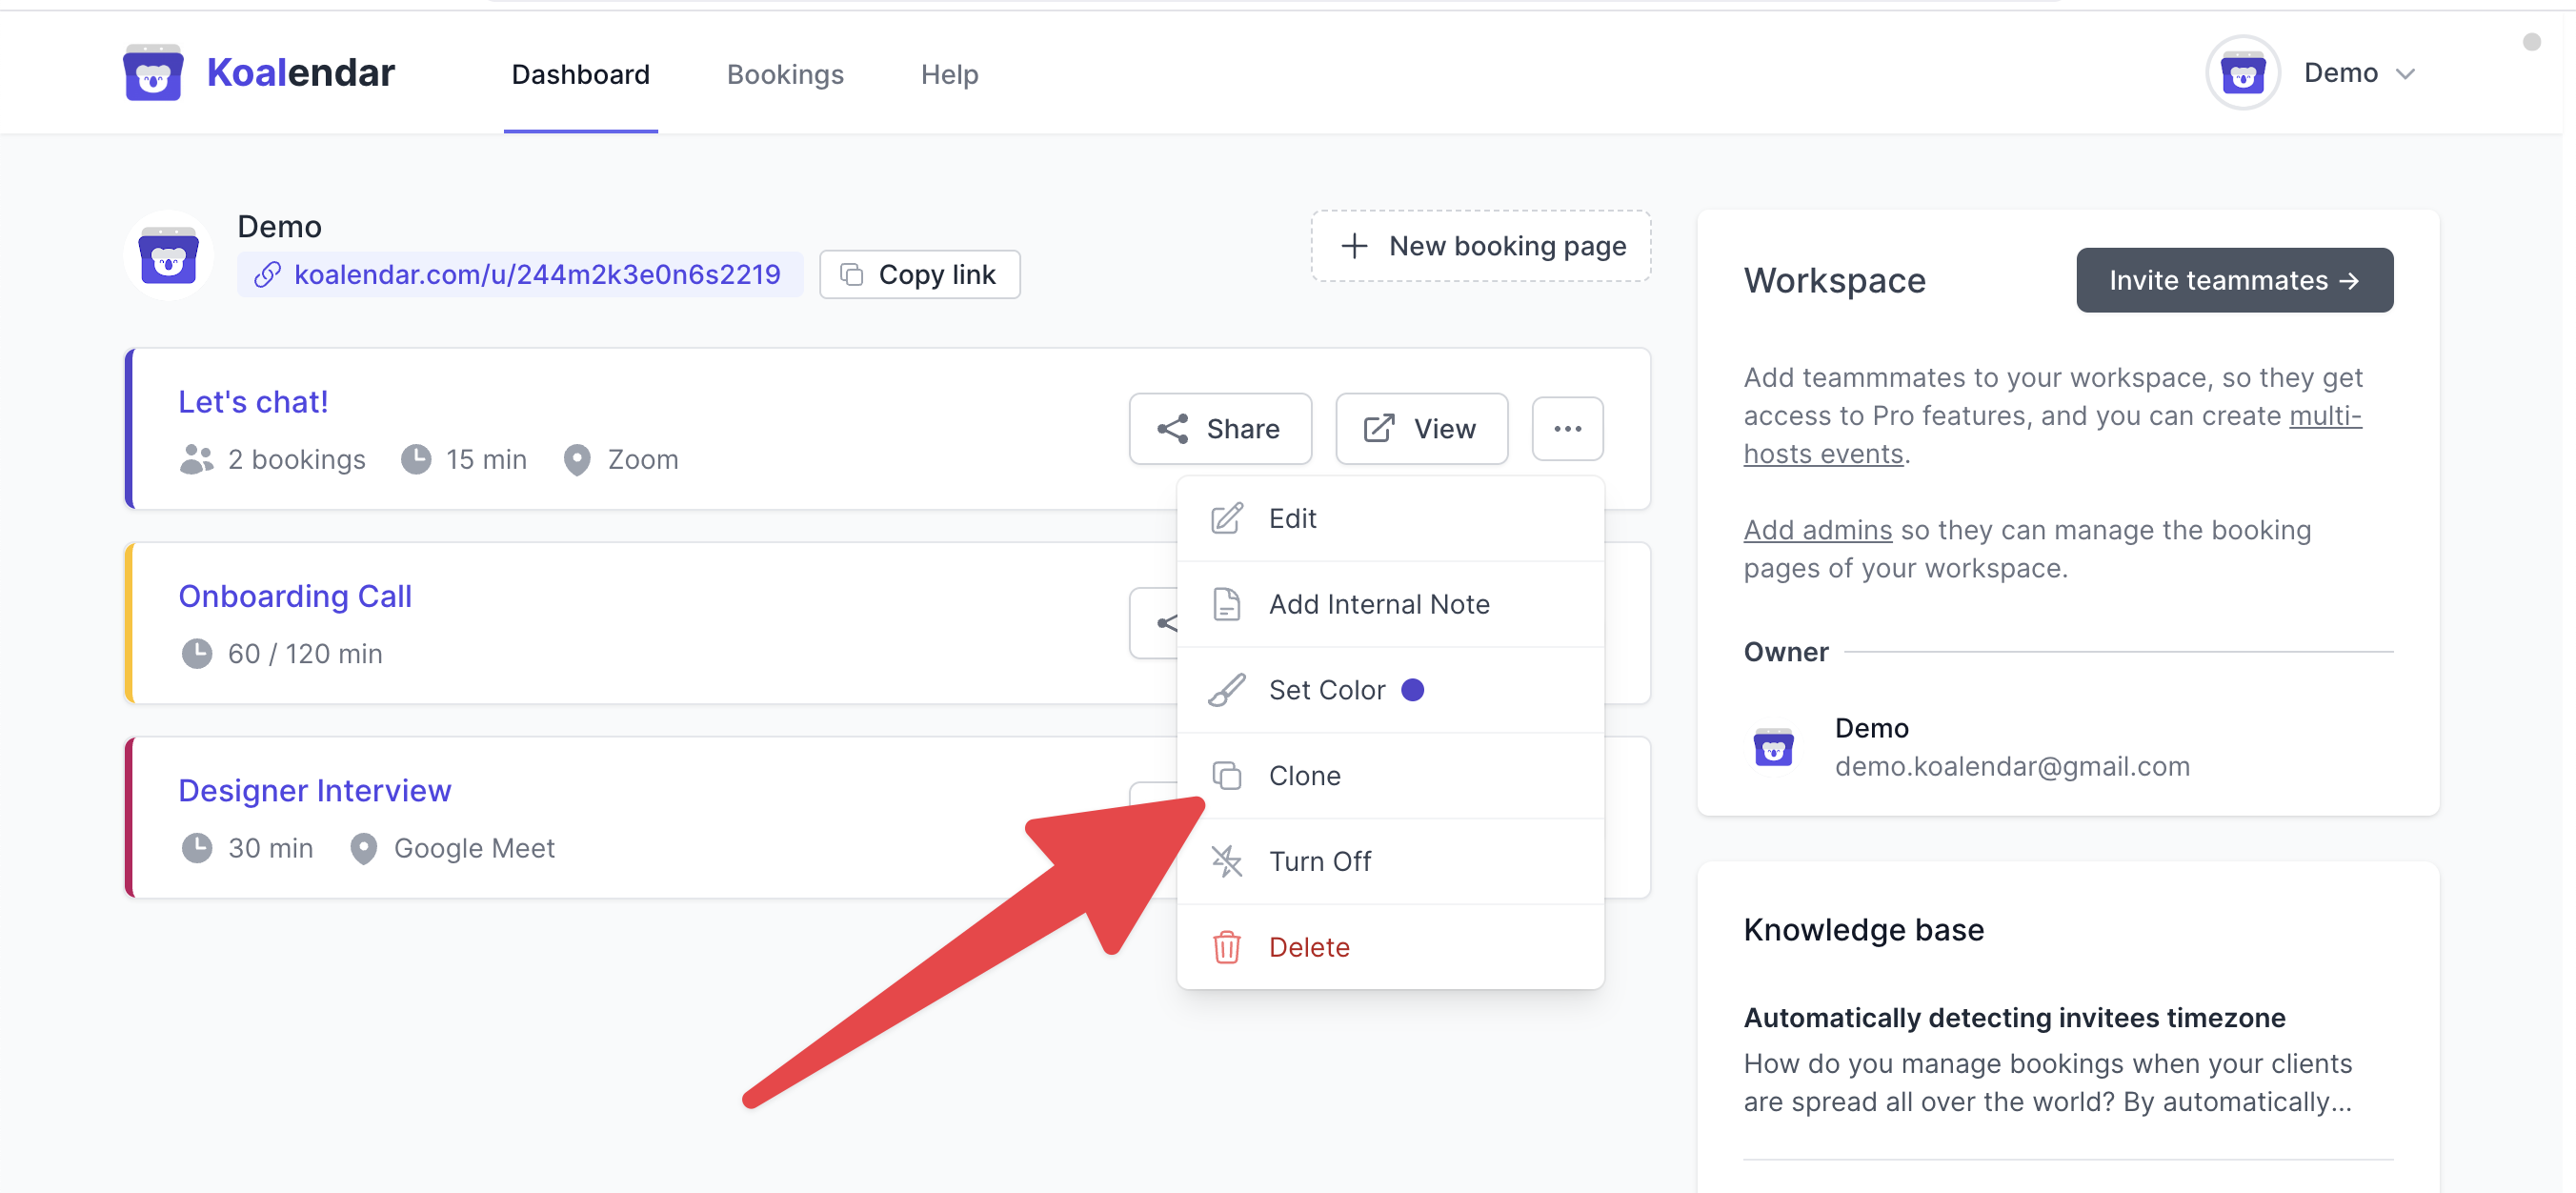Click the Demo workspace avatar beside the profile link

[168, 255]
